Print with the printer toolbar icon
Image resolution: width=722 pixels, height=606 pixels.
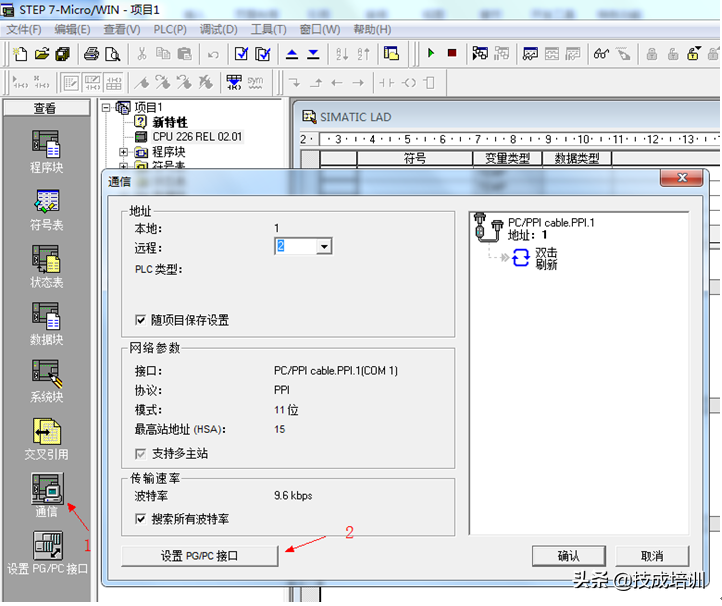[x=91, y=54]
